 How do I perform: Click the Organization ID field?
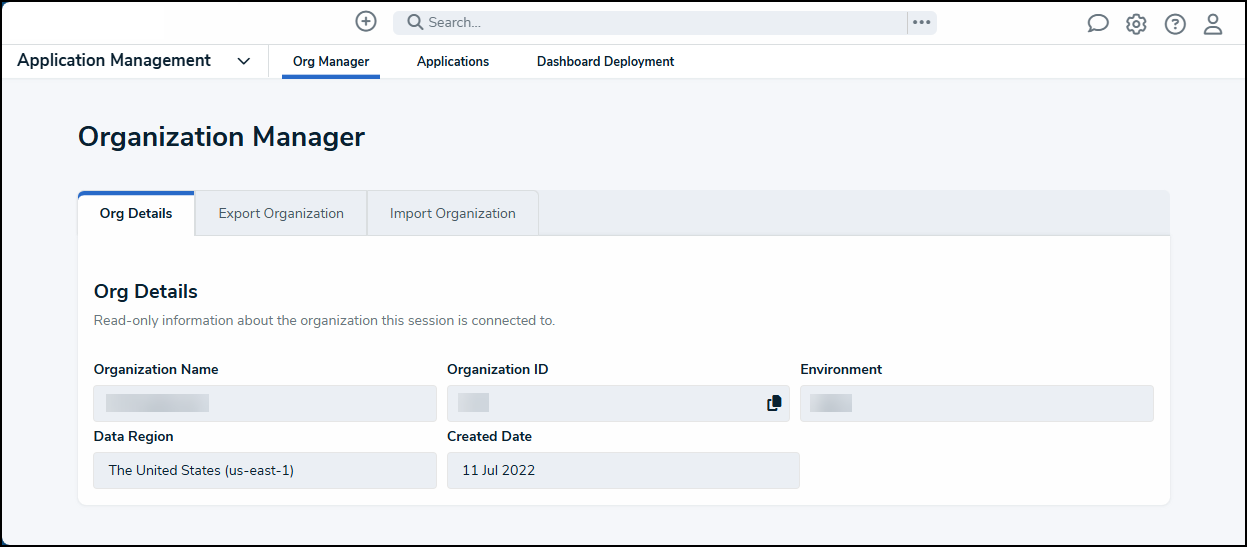618,403
